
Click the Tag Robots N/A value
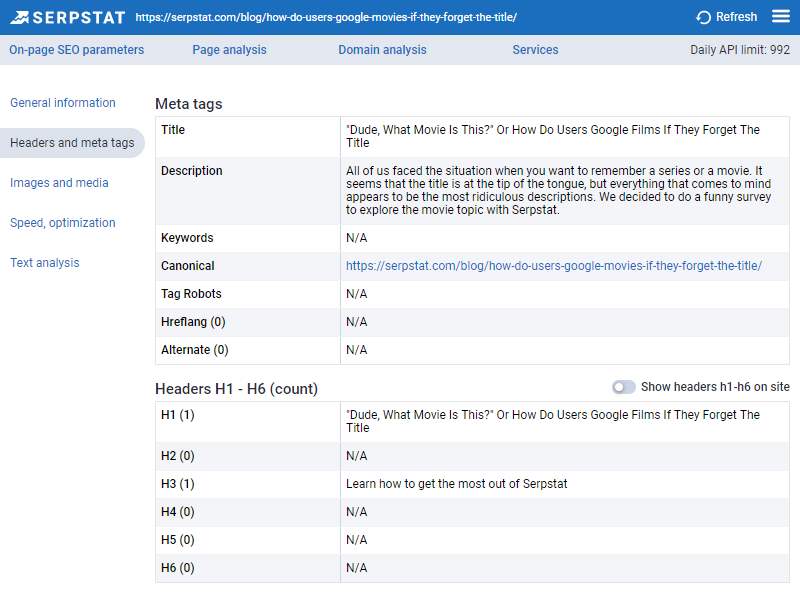pos(357,294)
